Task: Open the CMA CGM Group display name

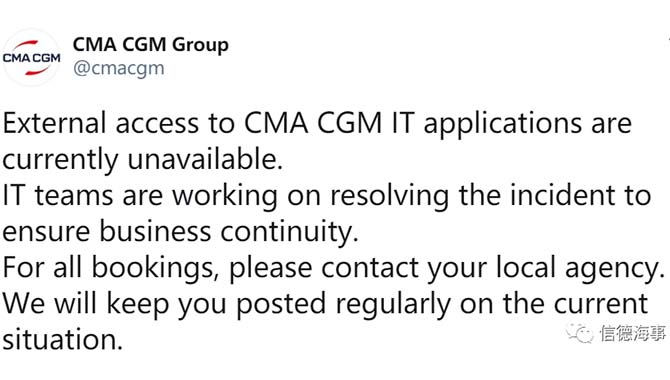Action: (x=151, y=44)
